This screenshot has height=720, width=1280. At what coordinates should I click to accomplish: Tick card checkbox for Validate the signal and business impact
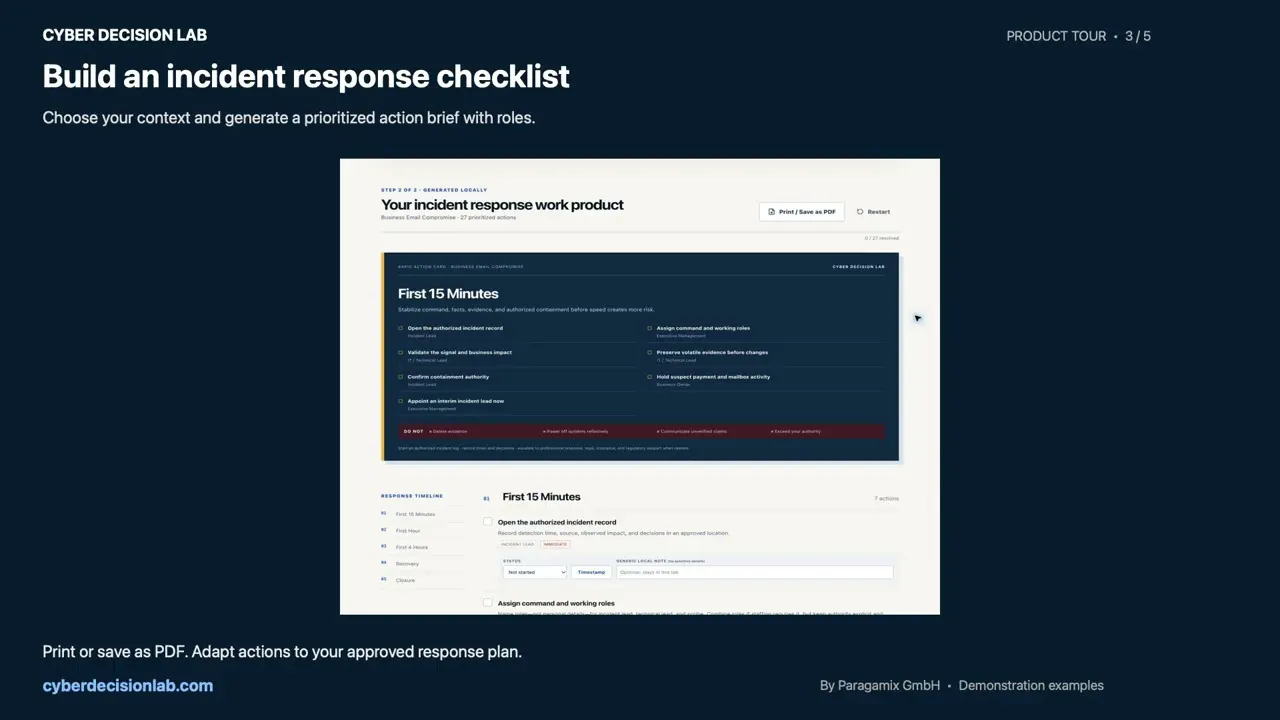click(x=401, y=352)
